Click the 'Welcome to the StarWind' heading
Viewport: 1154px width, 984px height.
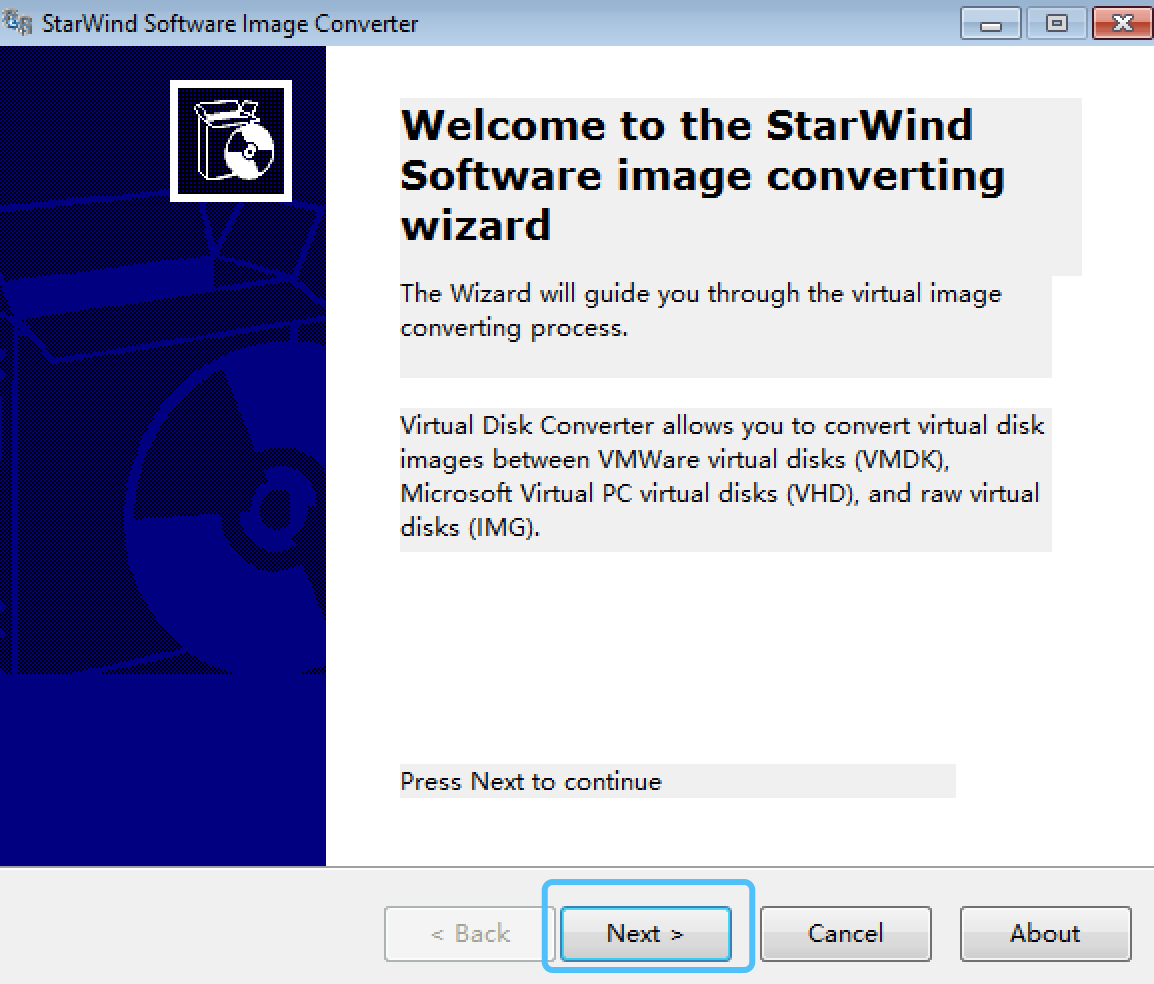click(703, 175)
